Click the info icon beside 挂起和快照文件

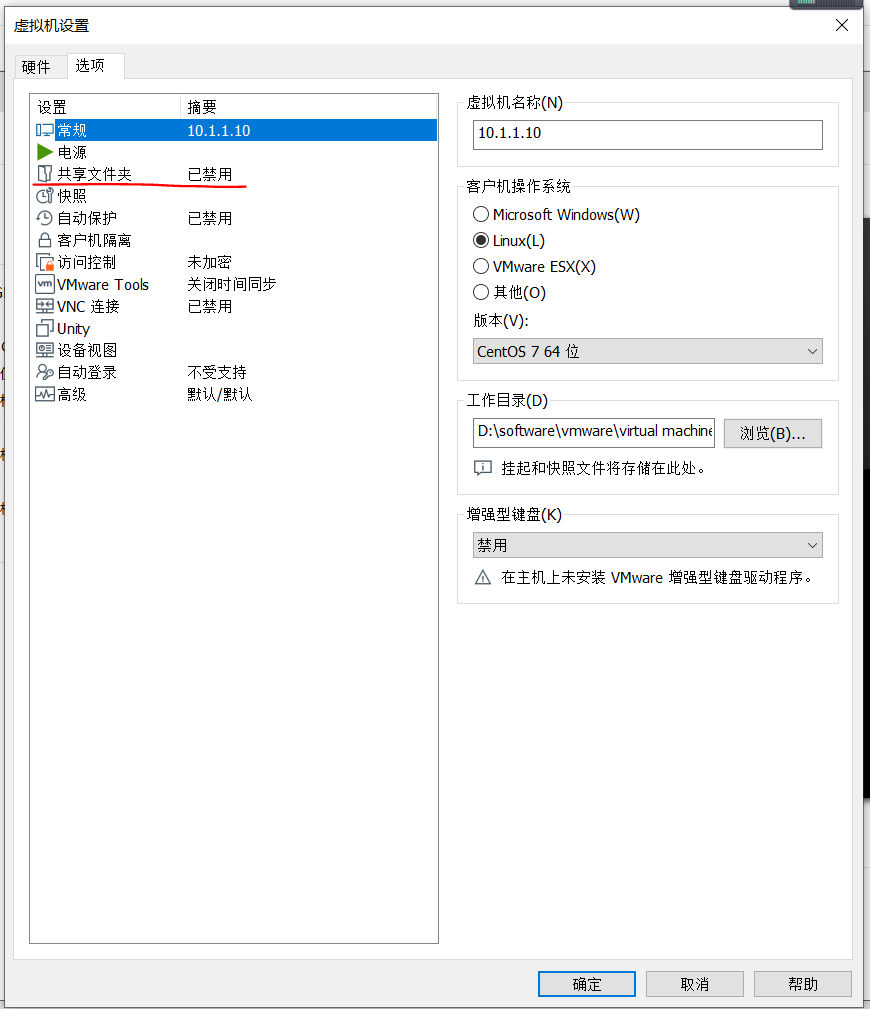pyautogui.click(x=483, y=468)
